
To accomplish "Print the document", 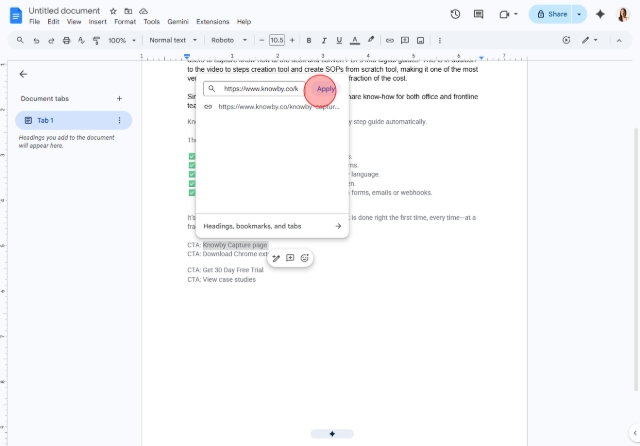I will tap(66, 40).
